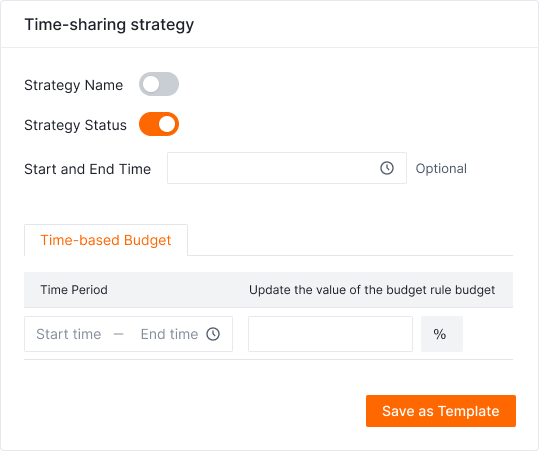Click the Time Period column header

[x=74, y=290]
